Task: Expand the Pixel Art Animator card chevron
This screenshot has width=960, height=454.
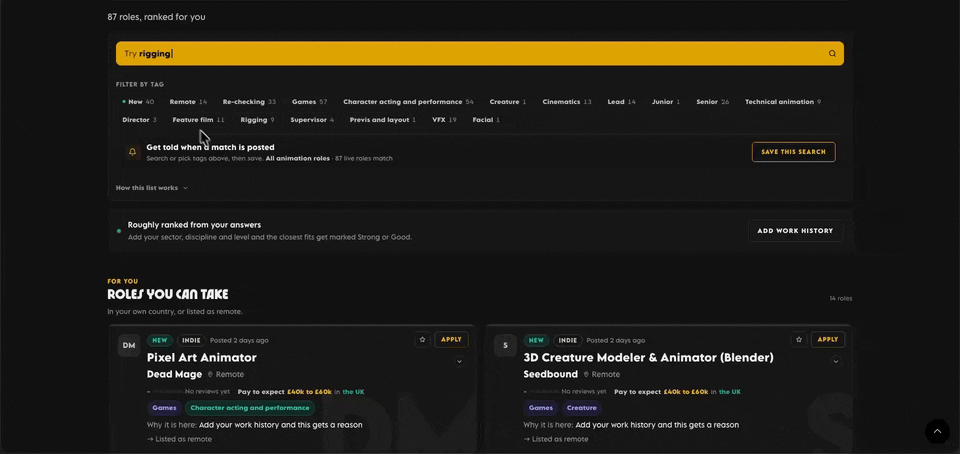Action: (459, 362)
